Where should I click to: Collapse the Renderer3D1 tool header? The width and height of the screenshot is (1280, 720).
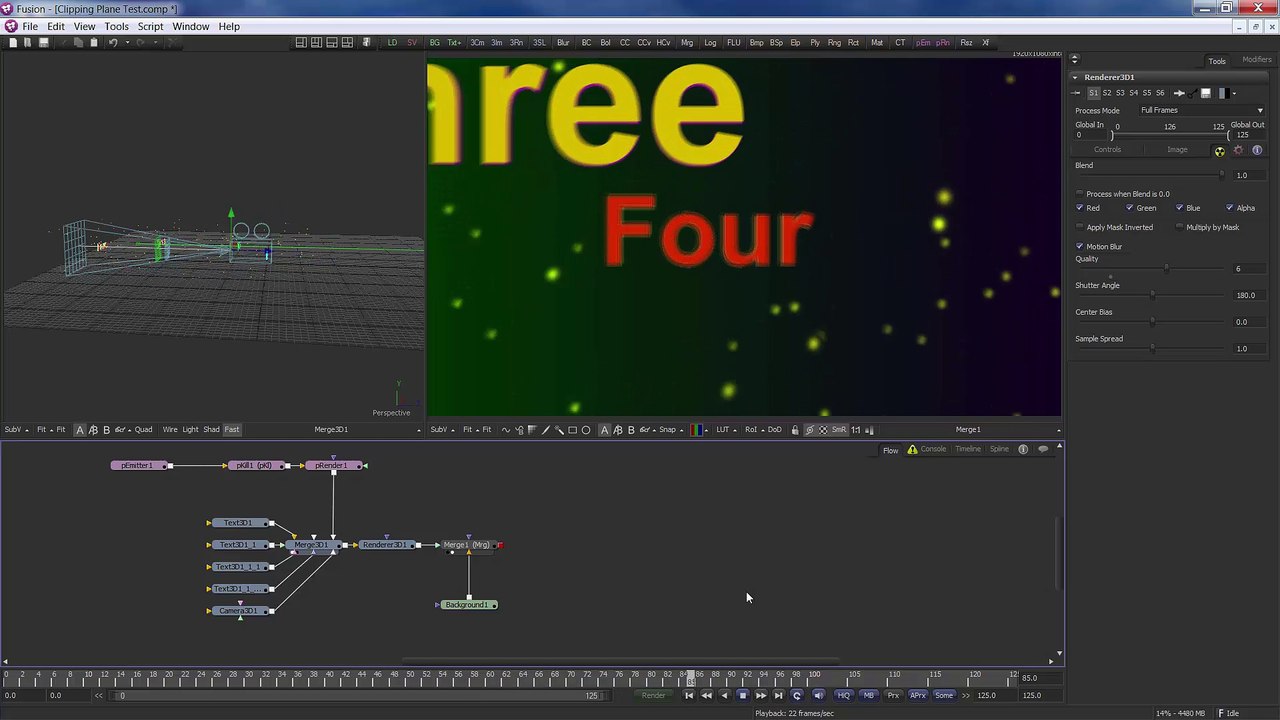coord(1075,77)
